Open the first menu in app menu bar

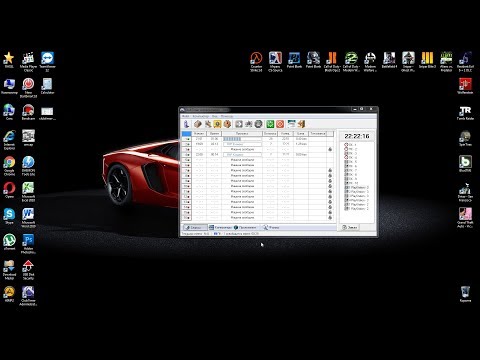coord(185,116)
